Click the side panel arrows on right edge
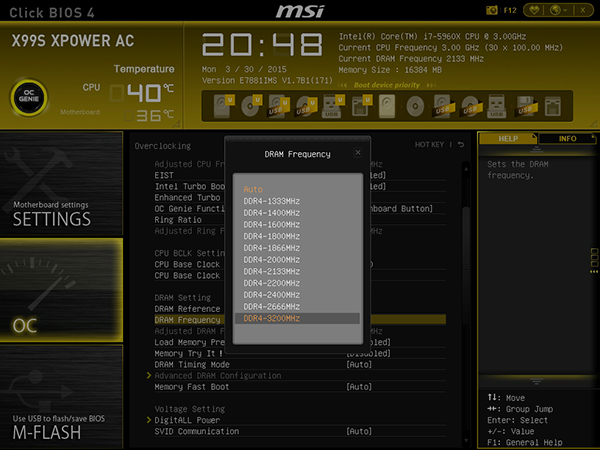Viewport: 600px width, 450px height. (x=594, y=272)
